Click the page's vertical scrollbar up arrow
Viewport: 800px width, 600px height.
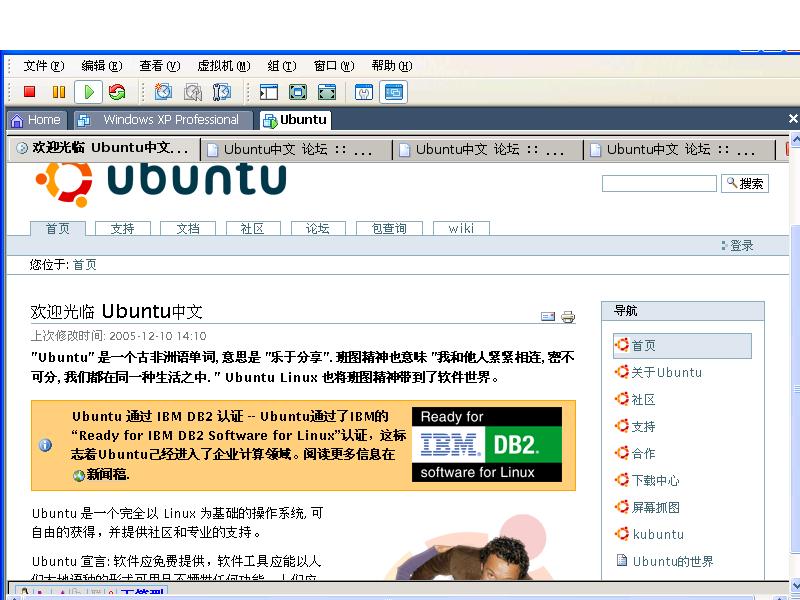coord(795,139)
